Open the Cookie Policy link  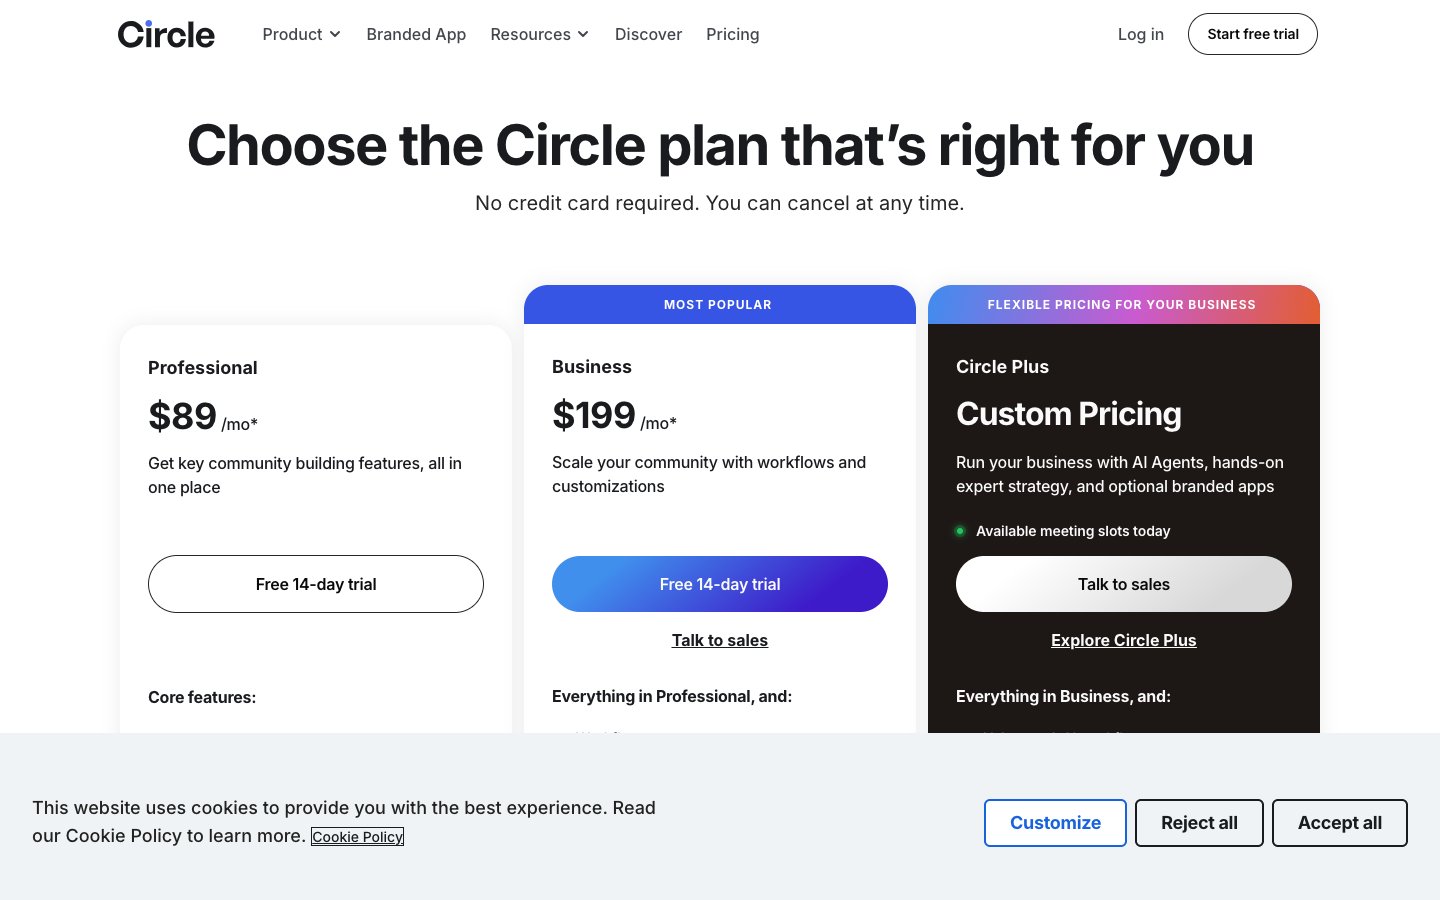tap(357, 837)
